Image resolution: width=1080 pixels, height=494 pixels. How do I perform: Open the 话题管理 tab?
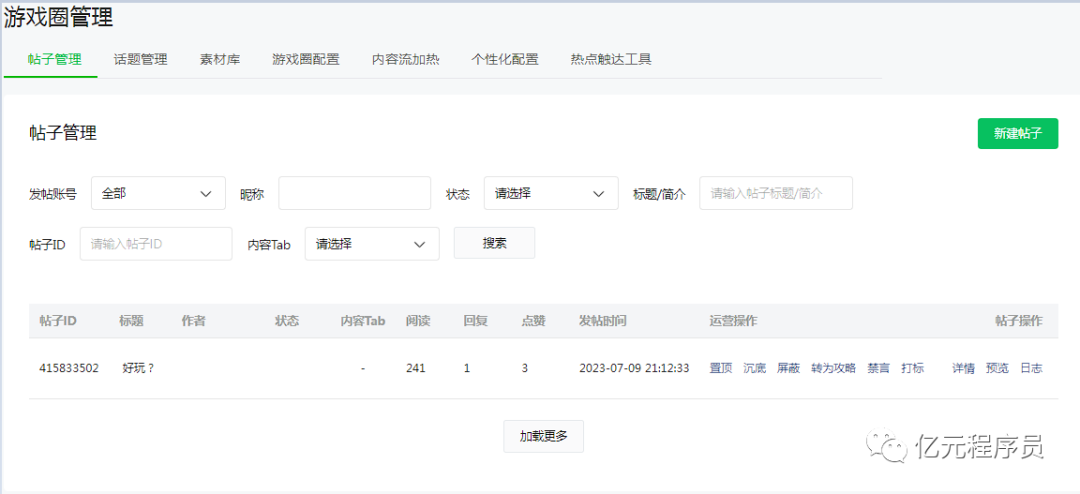[141, 59]
